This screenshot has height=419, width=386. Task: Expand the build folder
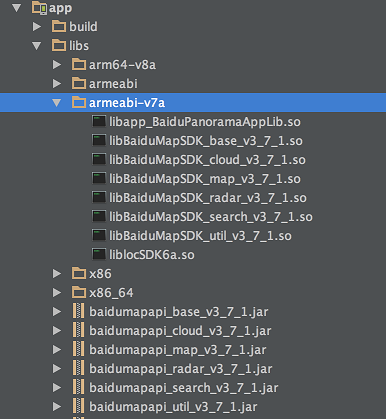click(37, 27)
